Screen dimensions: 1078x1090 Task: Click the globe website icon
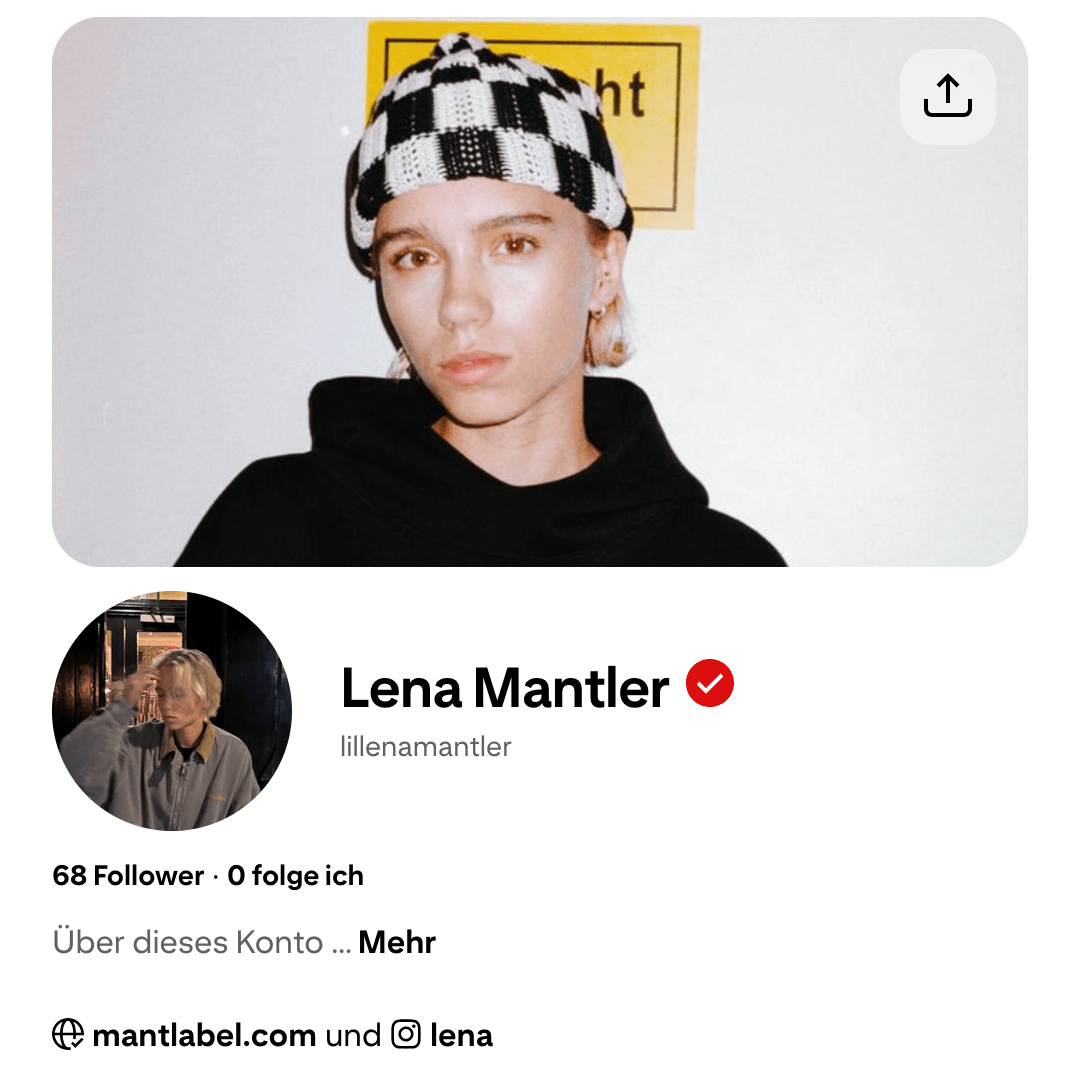68,1034
